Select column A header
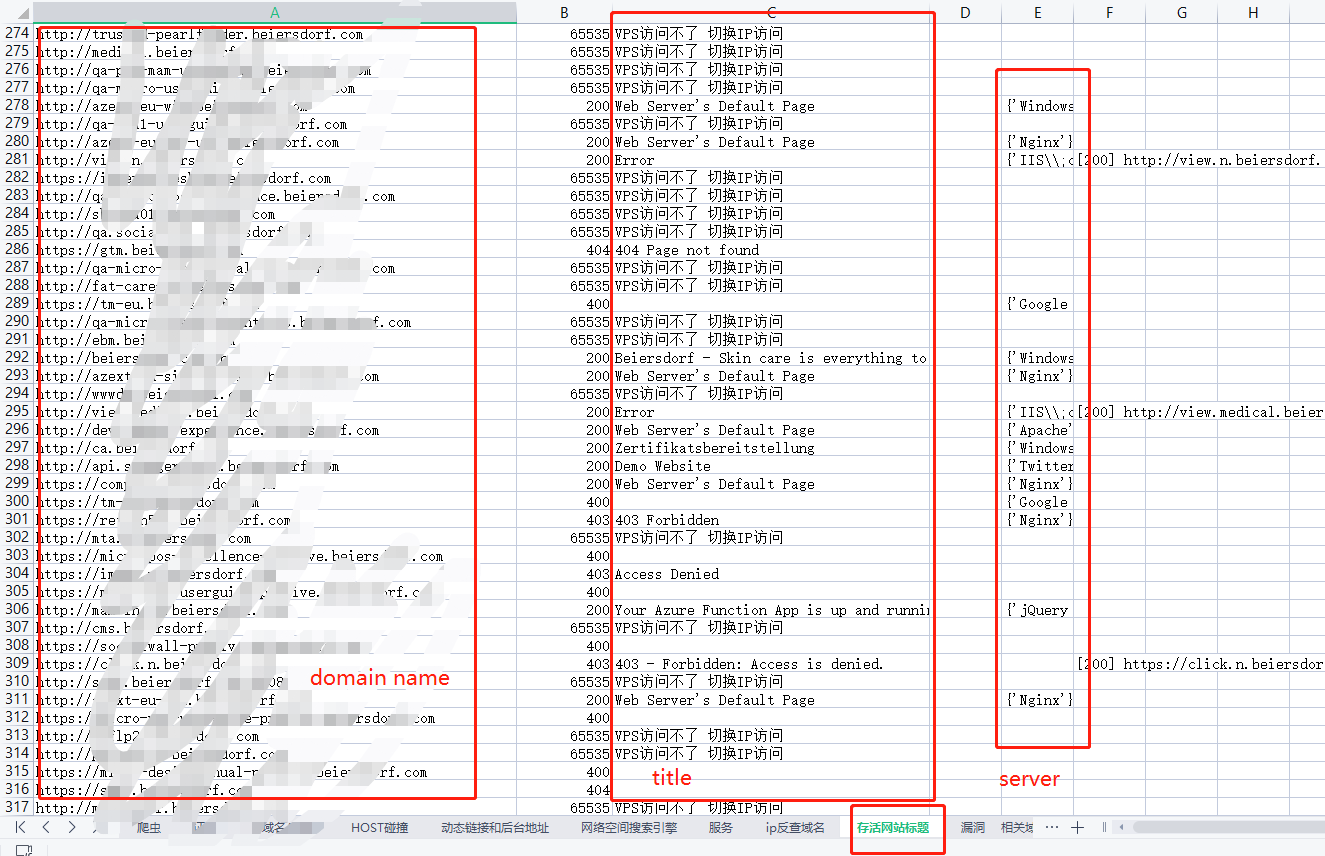 275,12
